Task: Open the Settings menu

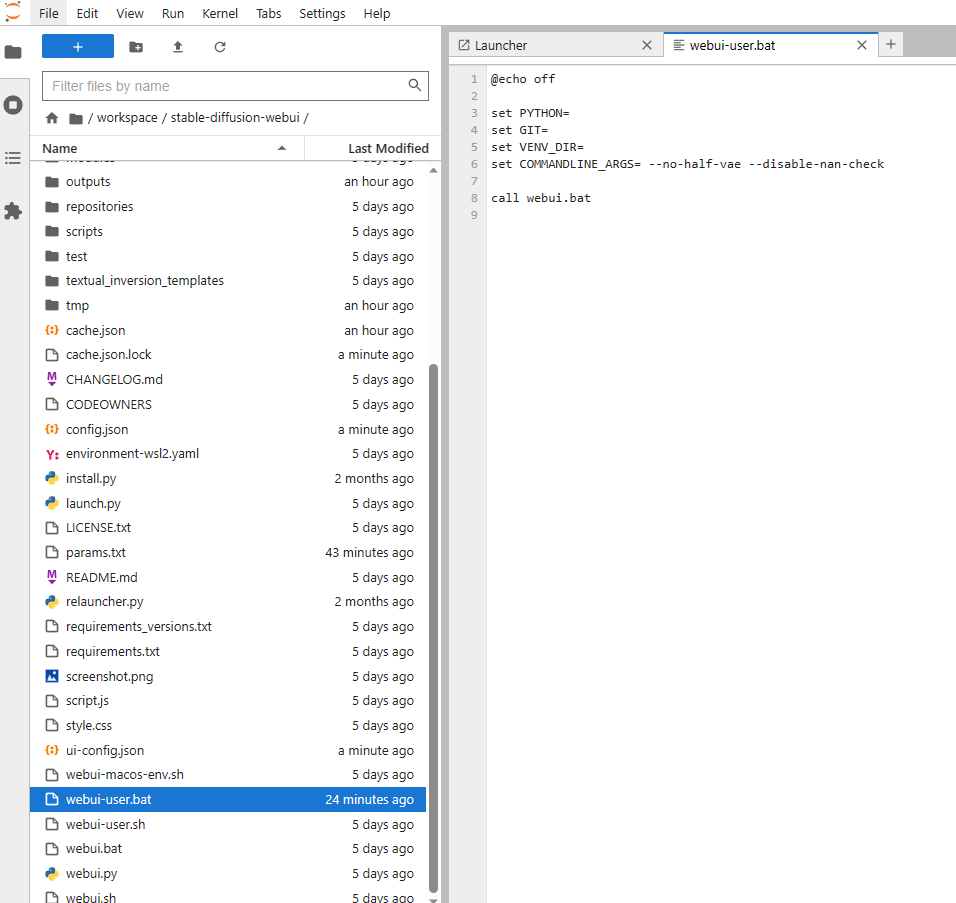Action: pos(322,14)
